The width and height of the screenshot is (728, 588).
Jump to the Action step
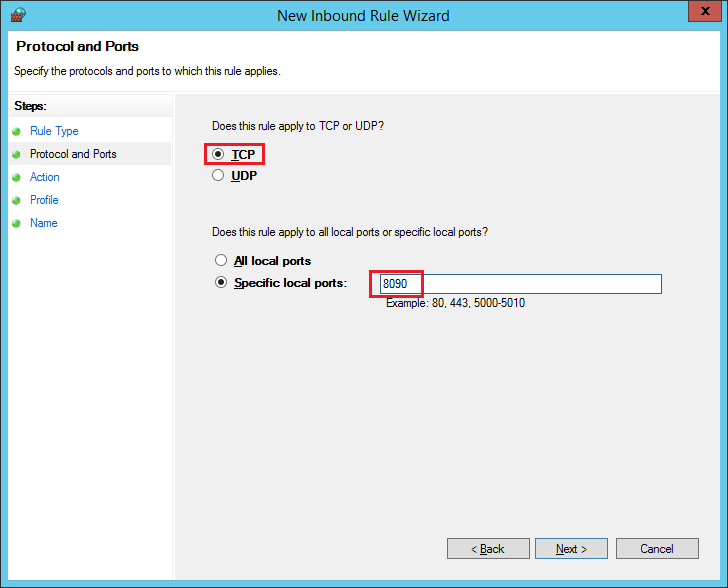click(45, 177)
